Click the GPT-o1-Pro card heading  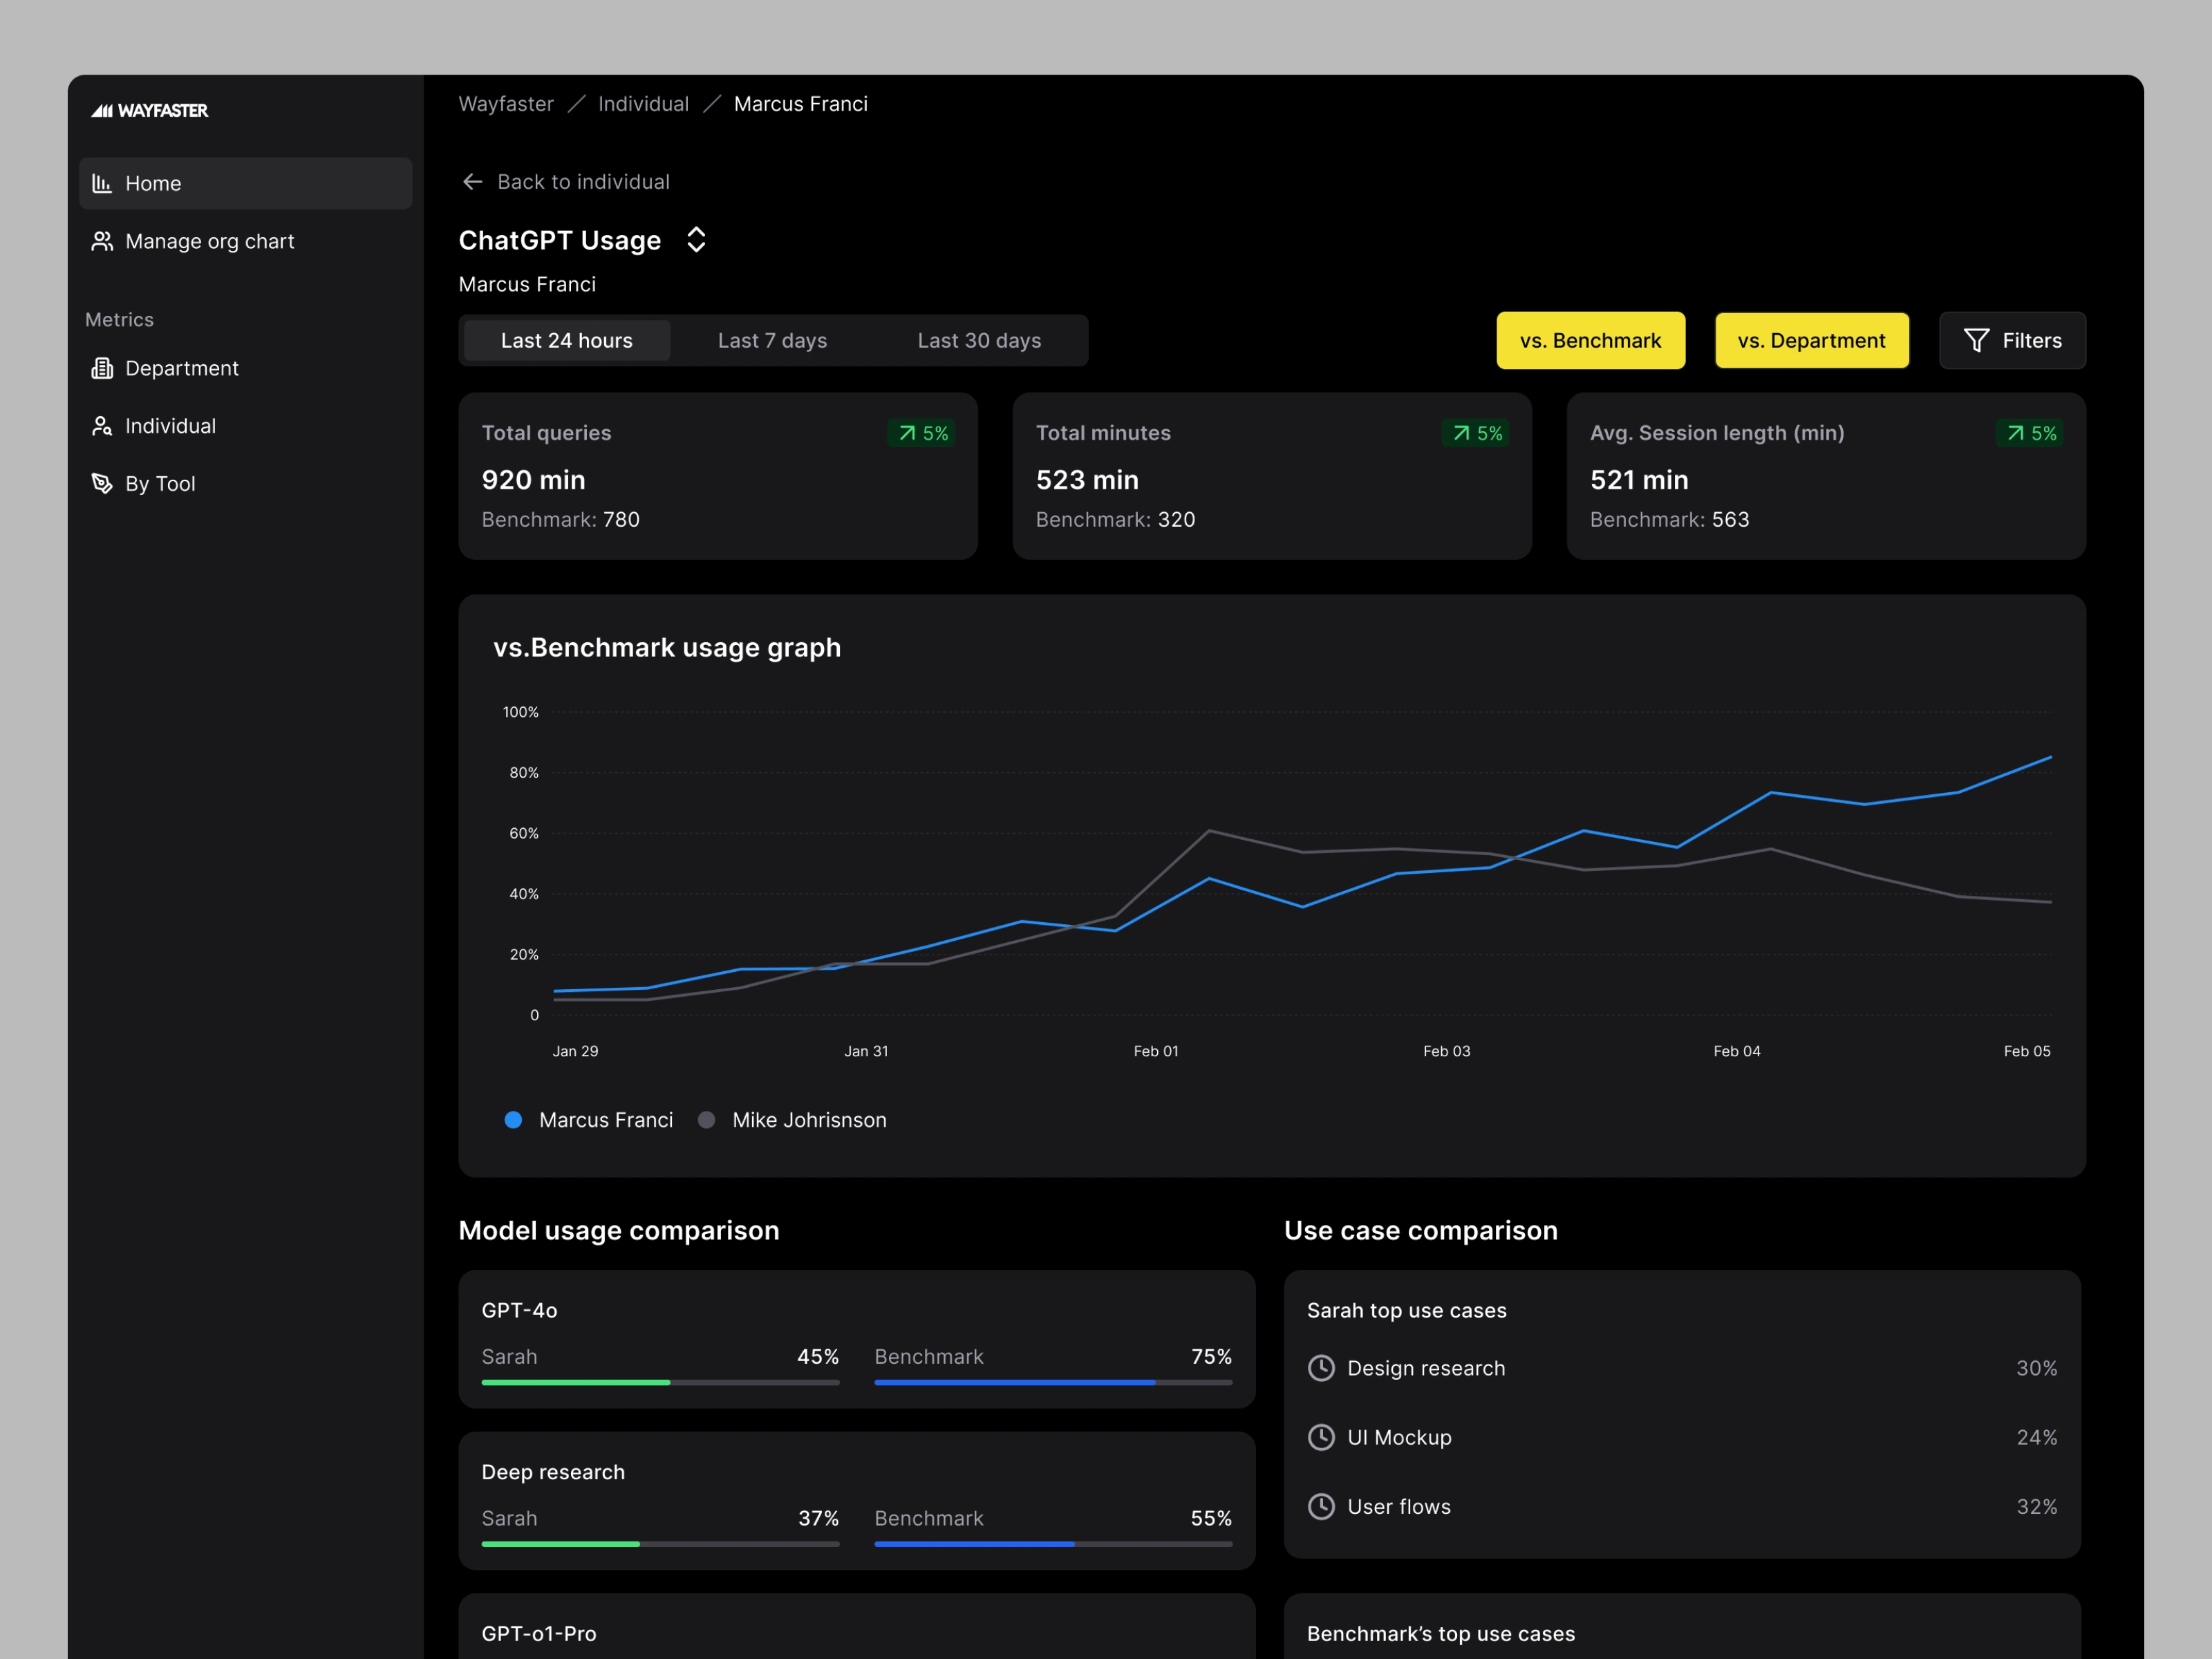click(539, 1633)
